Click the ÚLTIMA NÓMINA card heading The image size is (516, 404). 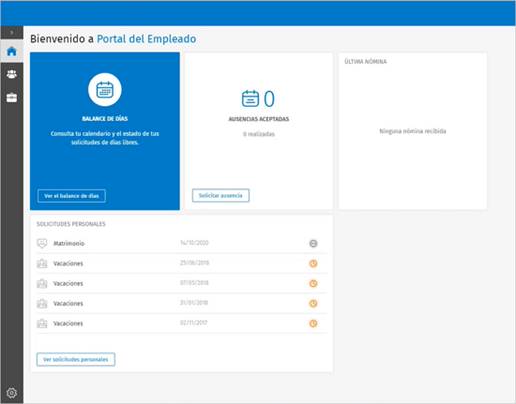366,61
